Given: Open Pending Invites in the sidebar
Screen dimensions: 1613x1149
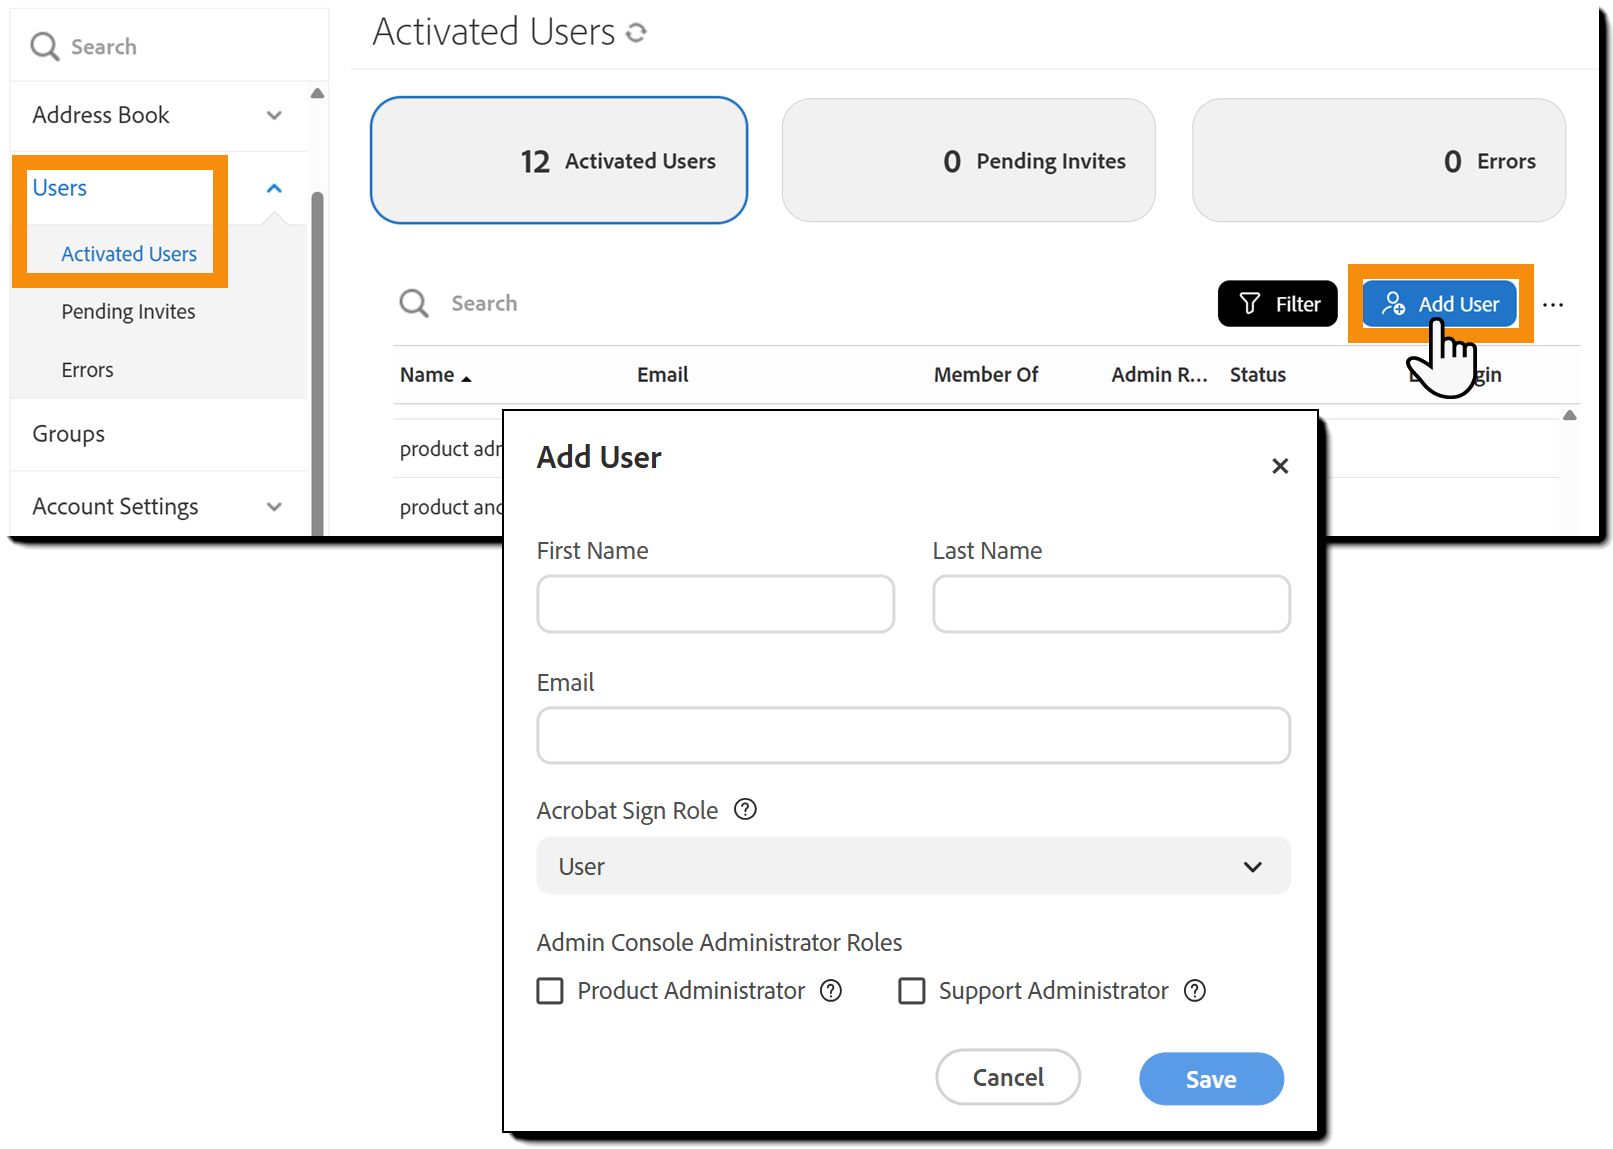Looking at the screenshot, I should pyautogui.click(x=128, y=312).
